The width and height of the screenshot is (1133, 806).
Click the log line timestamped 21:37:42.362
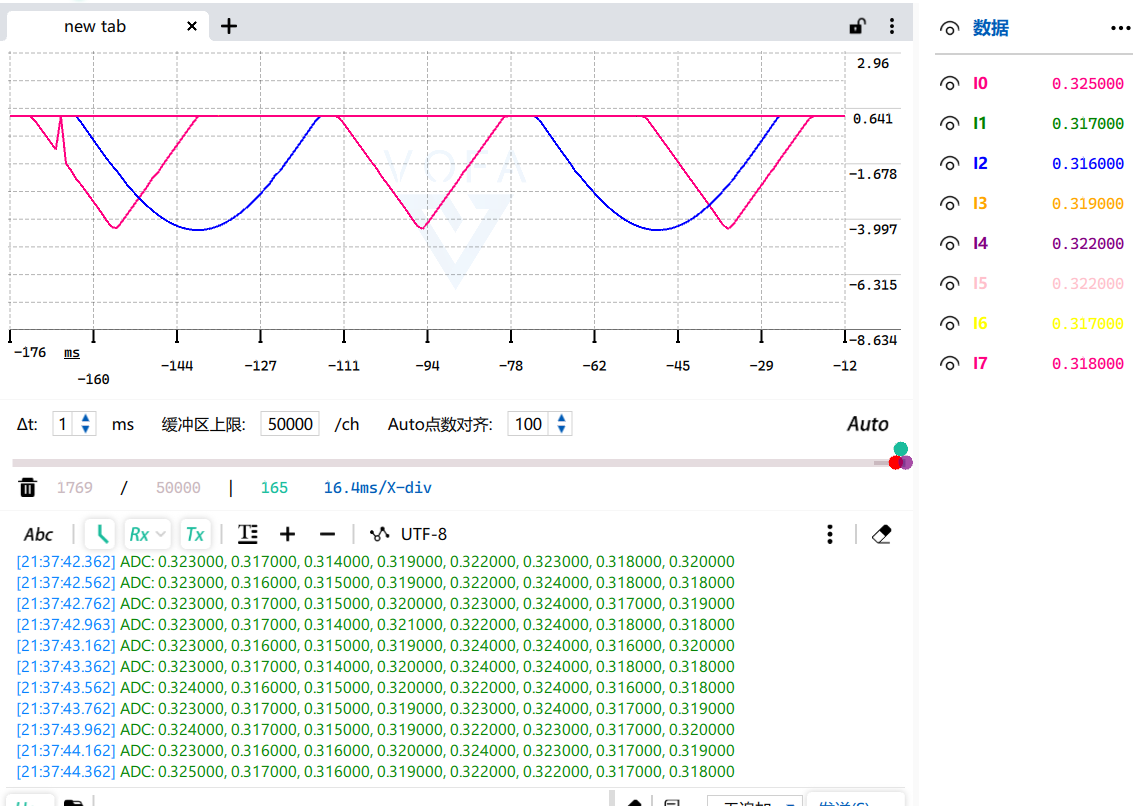click(x=375, y=562)
